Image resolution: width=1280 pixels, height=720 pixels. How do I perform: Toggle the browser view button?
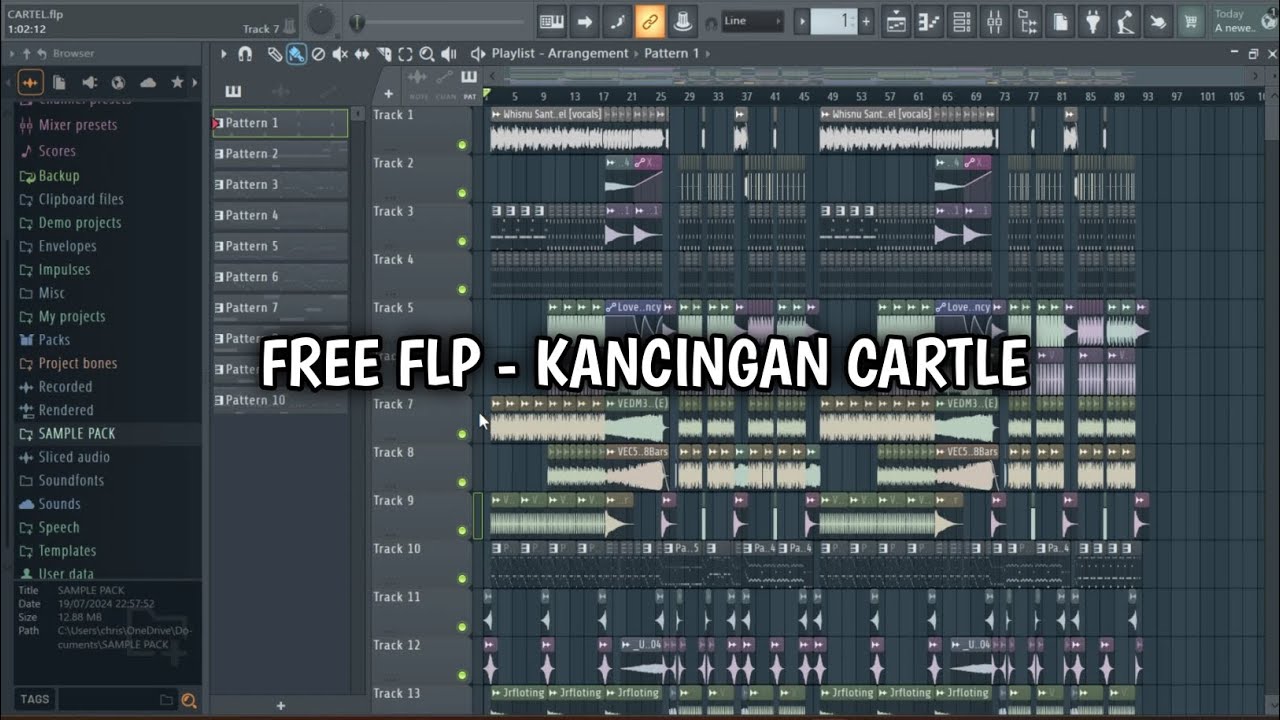1027,20
